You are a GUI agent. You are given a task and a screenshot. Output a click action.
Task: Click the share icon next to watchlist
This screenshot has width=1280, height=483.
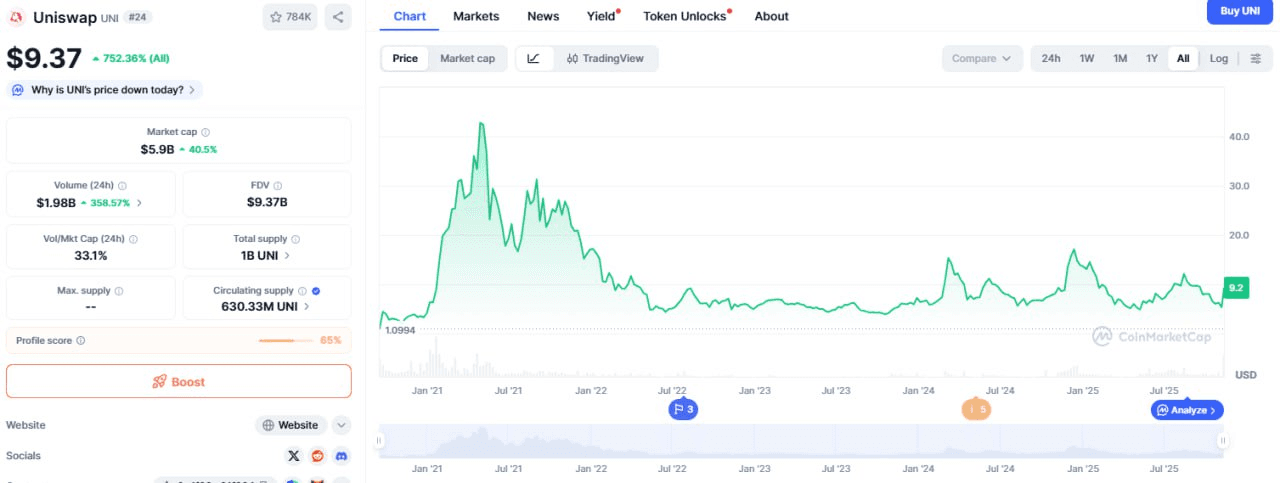(x=338, y=17)
